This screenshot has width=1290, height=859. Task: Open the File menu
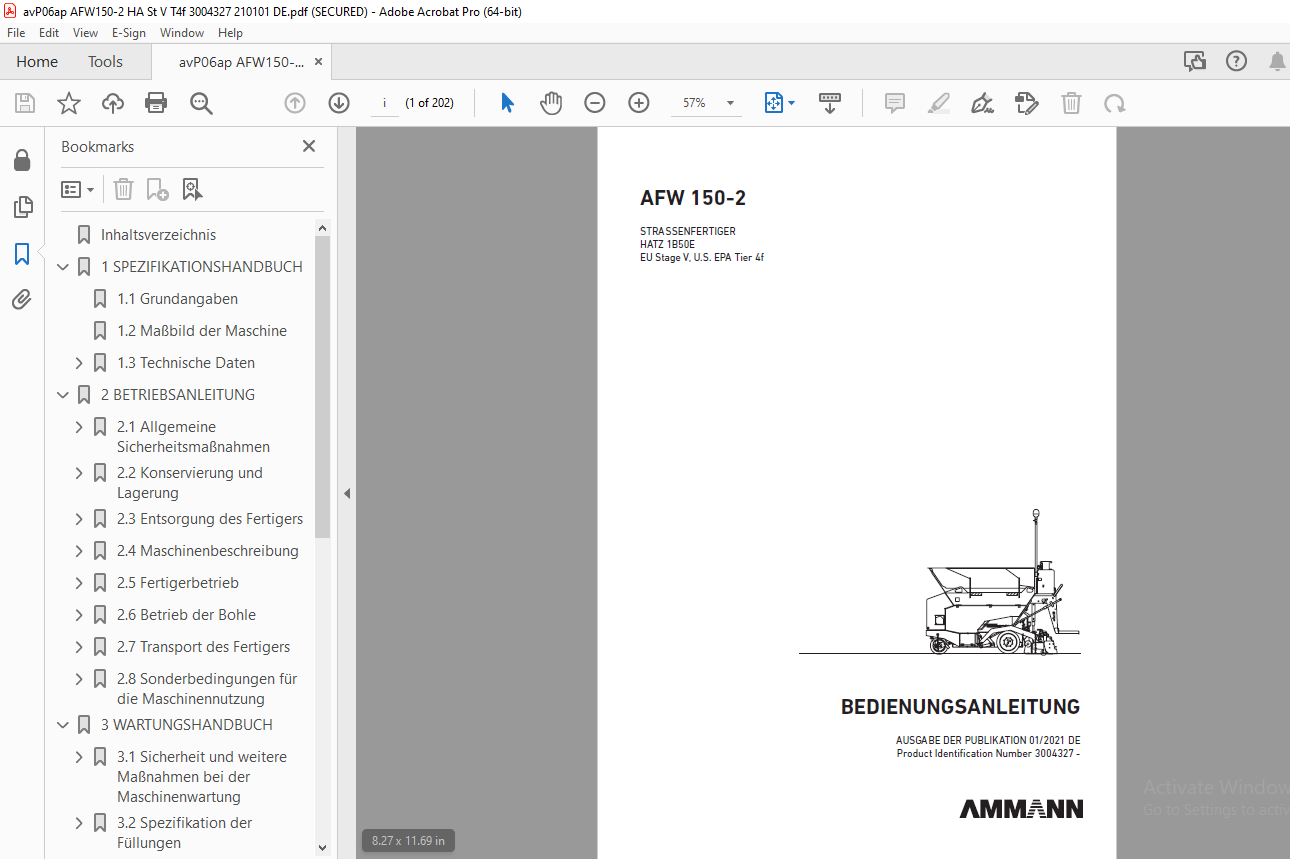16,33
